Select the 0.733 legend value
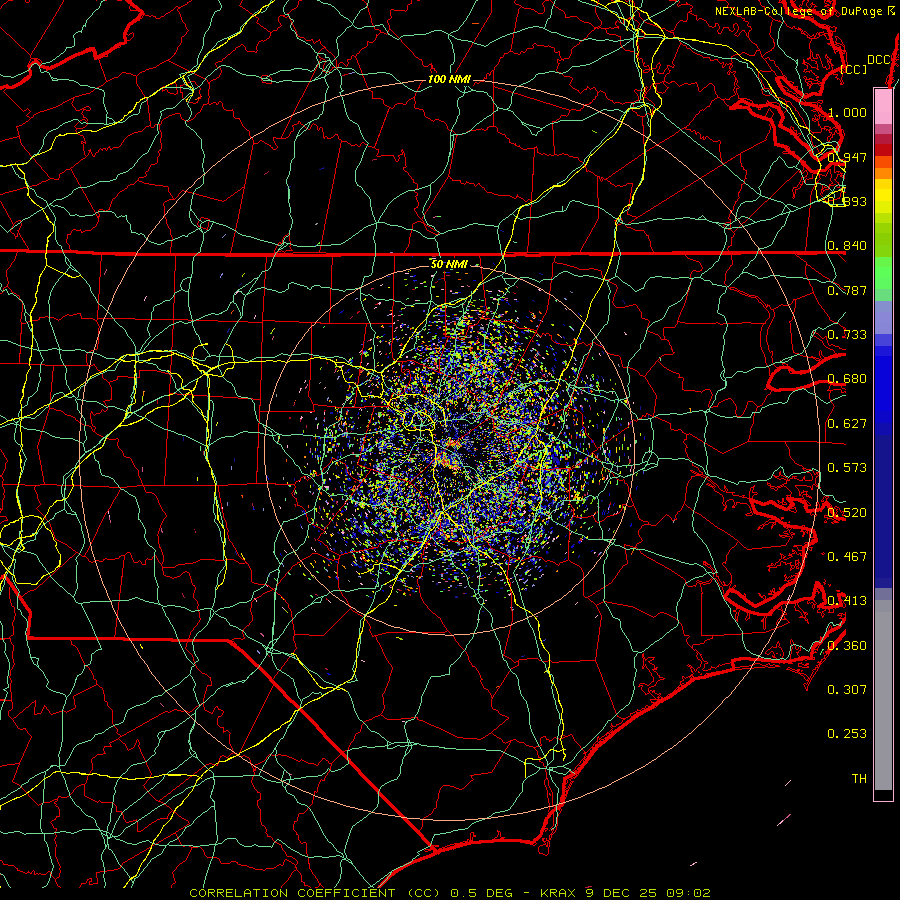This screenshot has height=900, width=900. point(847,335)
